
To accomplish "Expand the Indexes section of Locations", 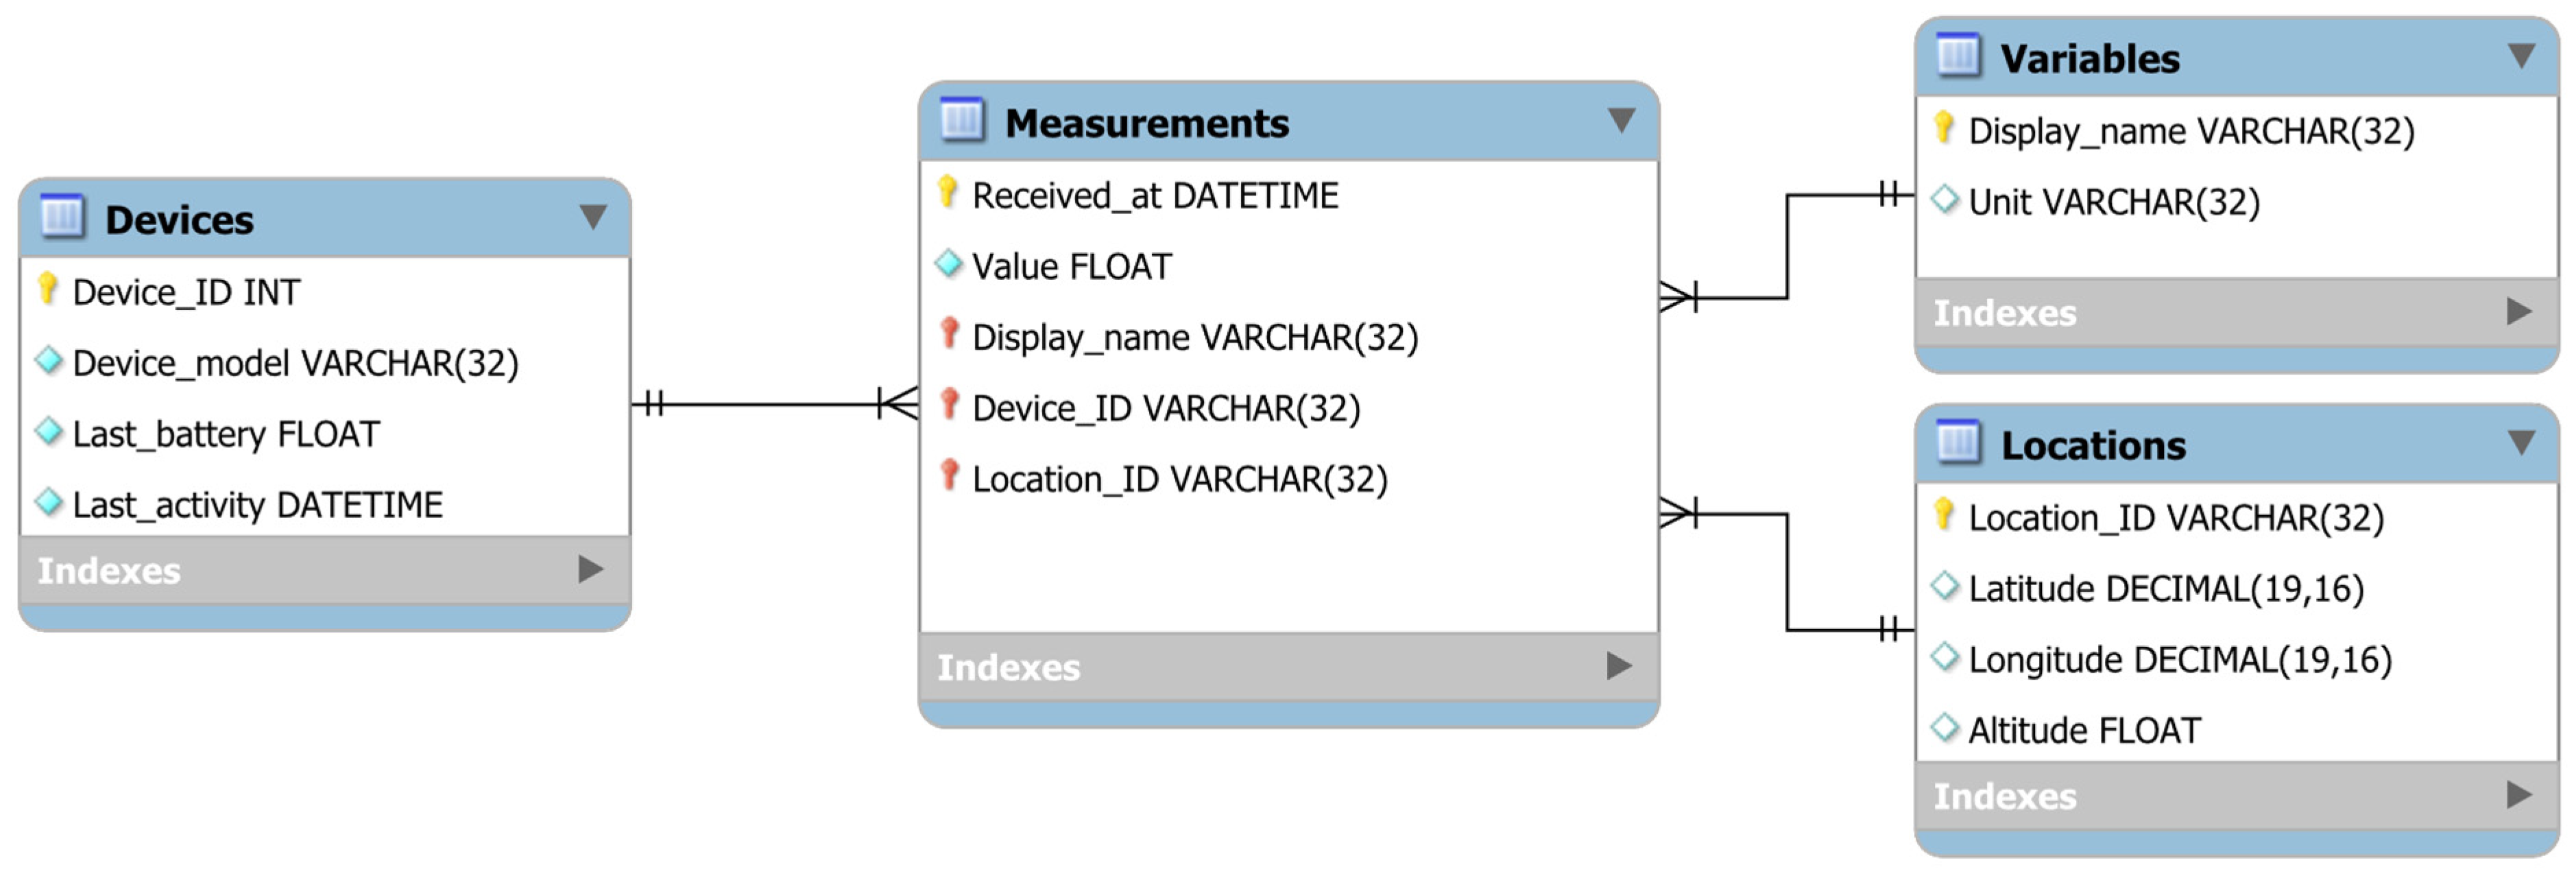I will 2519,795.
